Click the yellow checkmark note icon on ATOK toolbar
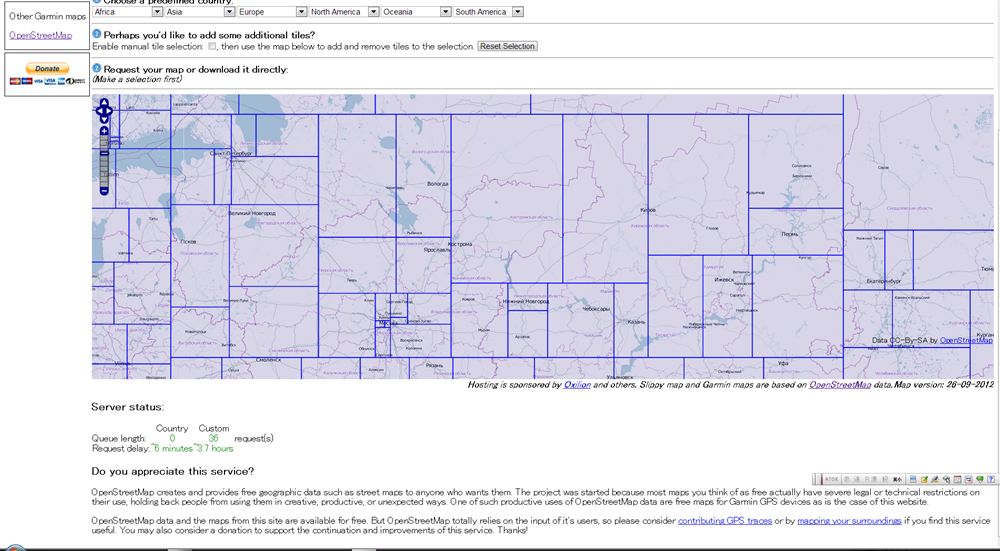 [x=924, y=479]
